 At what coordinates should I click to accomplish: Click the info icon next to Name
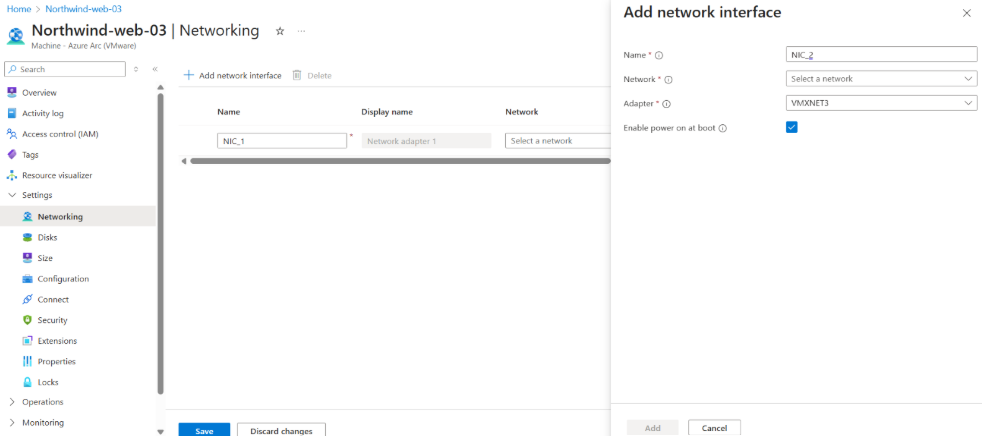pos(659,55)
